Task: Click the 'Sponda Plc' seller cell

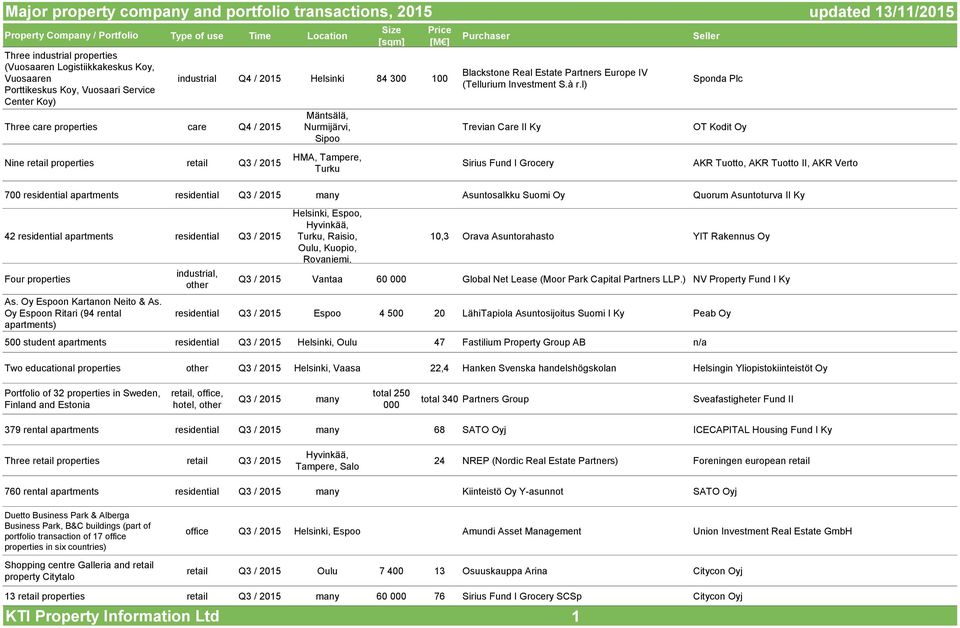Action: pyautogui.click(x=718, y=78)
